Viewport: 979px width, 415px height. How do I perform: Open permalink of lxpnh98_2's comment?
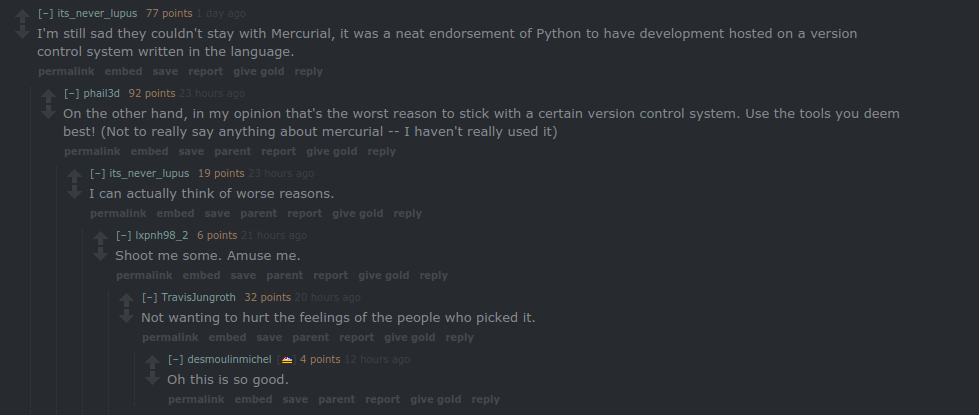point(143,275)
